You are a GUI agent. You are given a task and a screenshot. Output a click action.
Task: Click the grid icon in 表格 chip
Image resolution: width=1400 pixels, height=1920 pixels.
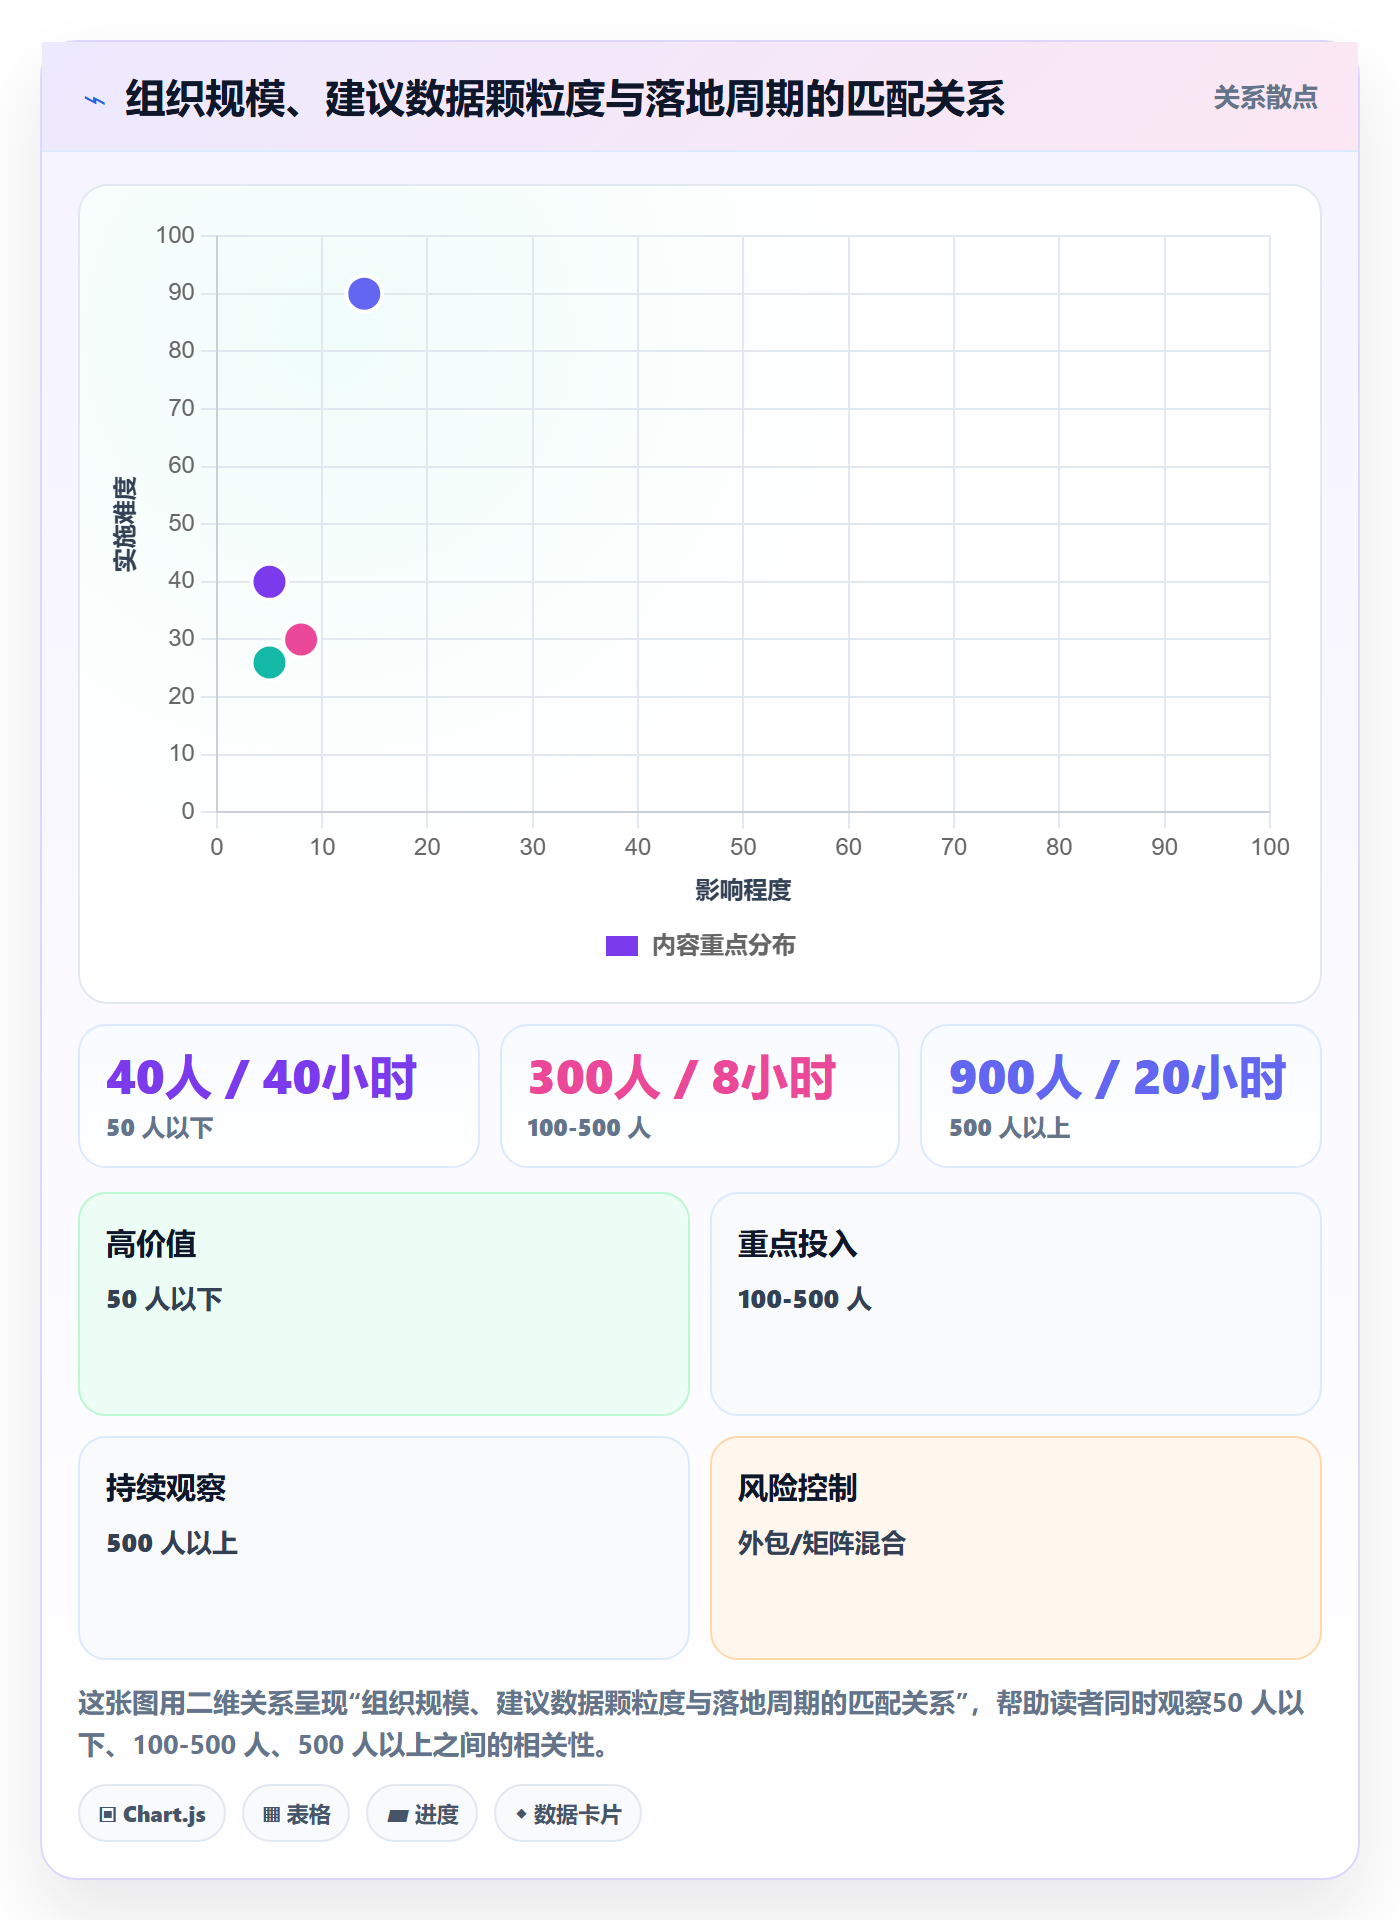[x=271, y=1815]
